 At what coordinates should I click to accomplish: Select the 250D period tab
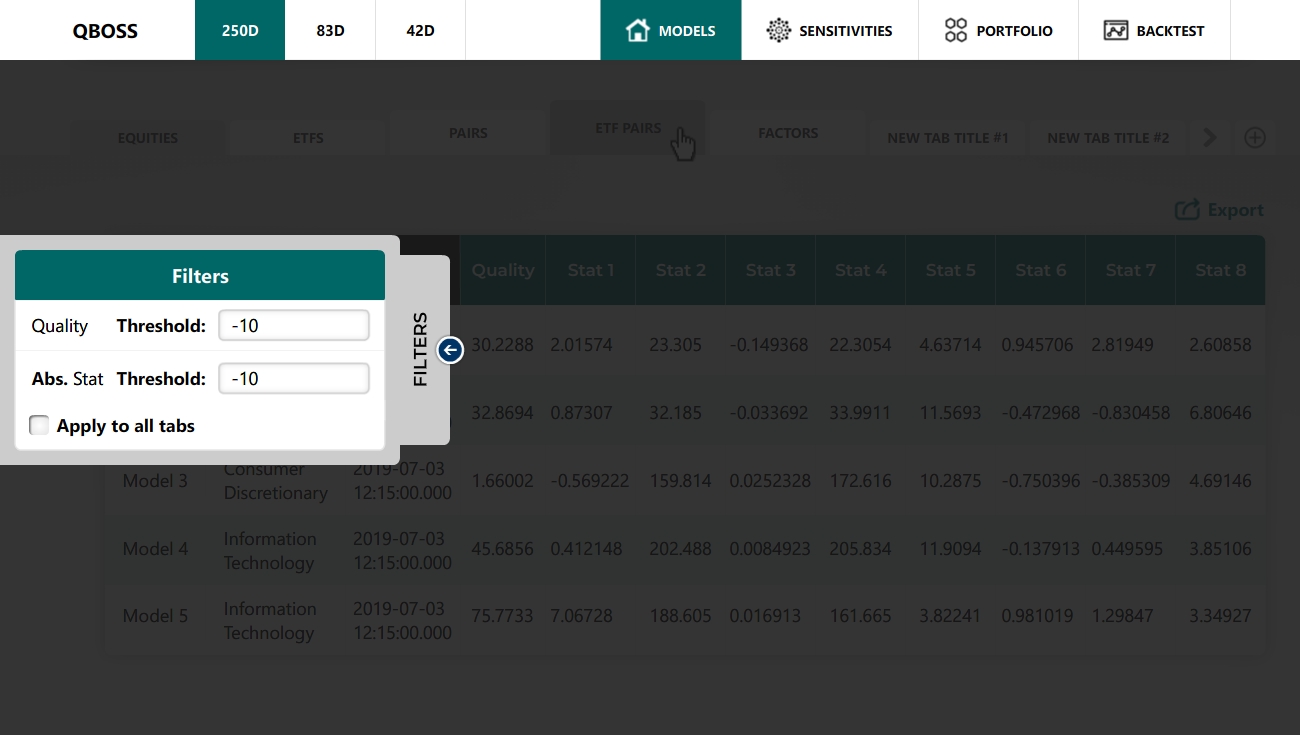[240, 30]
